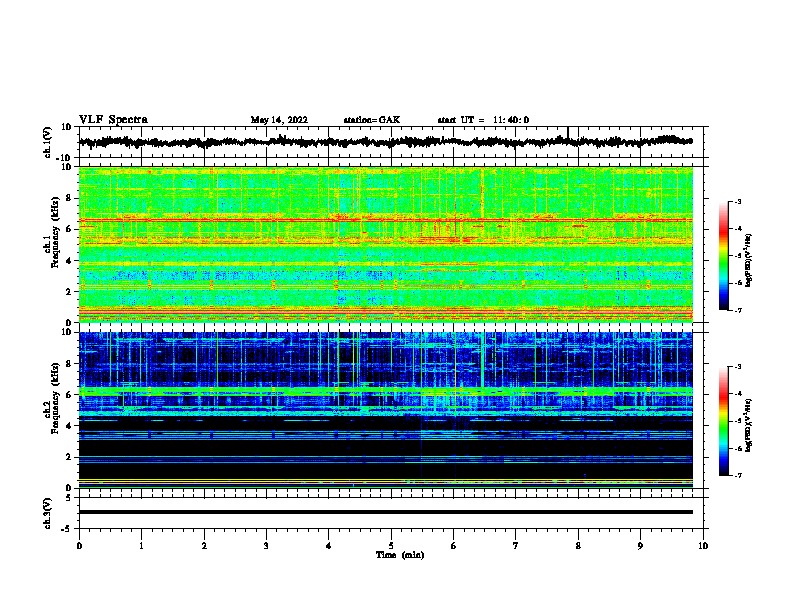Click the time axis tick label "1"
This screenshot has width=792, height=612.
(141, 546)
